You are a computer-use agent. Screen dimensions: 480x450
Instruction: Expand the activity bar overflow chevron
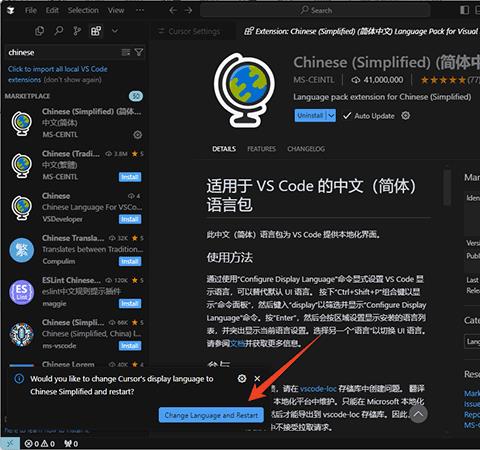click(115, 31)
